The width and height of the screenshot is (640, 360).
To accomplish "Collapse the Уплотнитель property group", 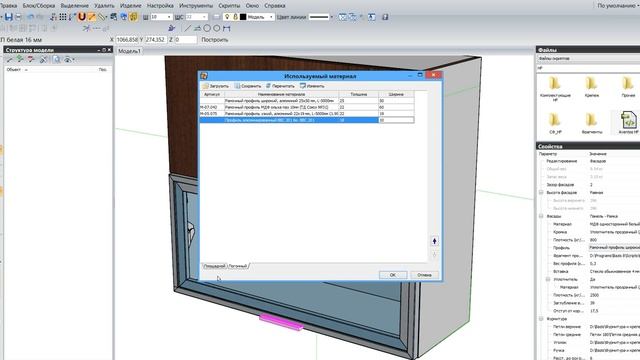I will tap(548, 279).
